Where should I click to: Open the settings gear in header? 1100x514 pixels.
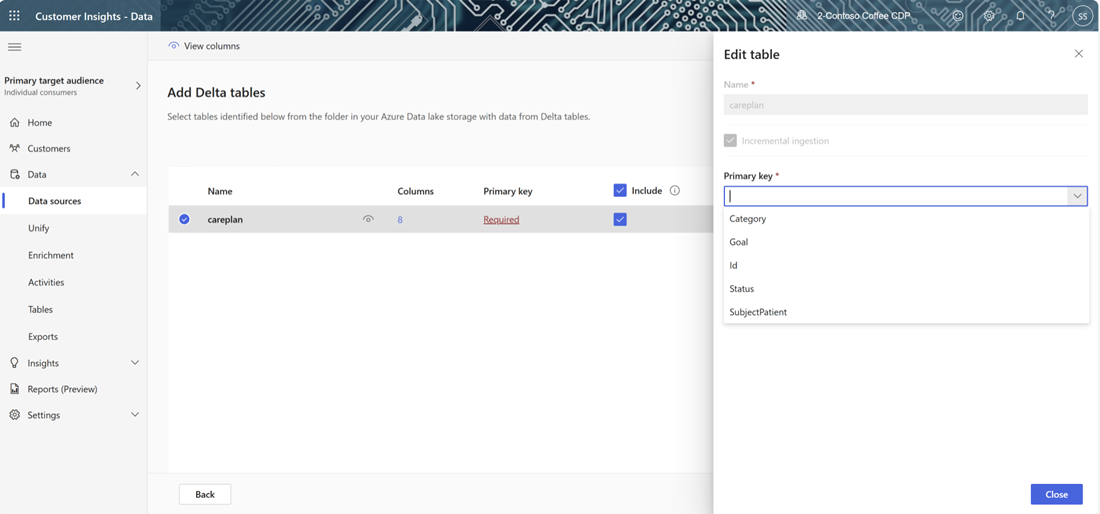[989, 15]
